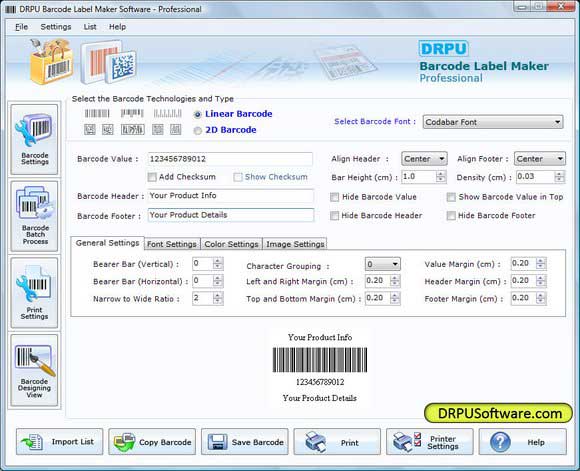This screenshot has width=580, height=471.
Task: Click Copy Barcode icon button
Action: tap(152, 442)
